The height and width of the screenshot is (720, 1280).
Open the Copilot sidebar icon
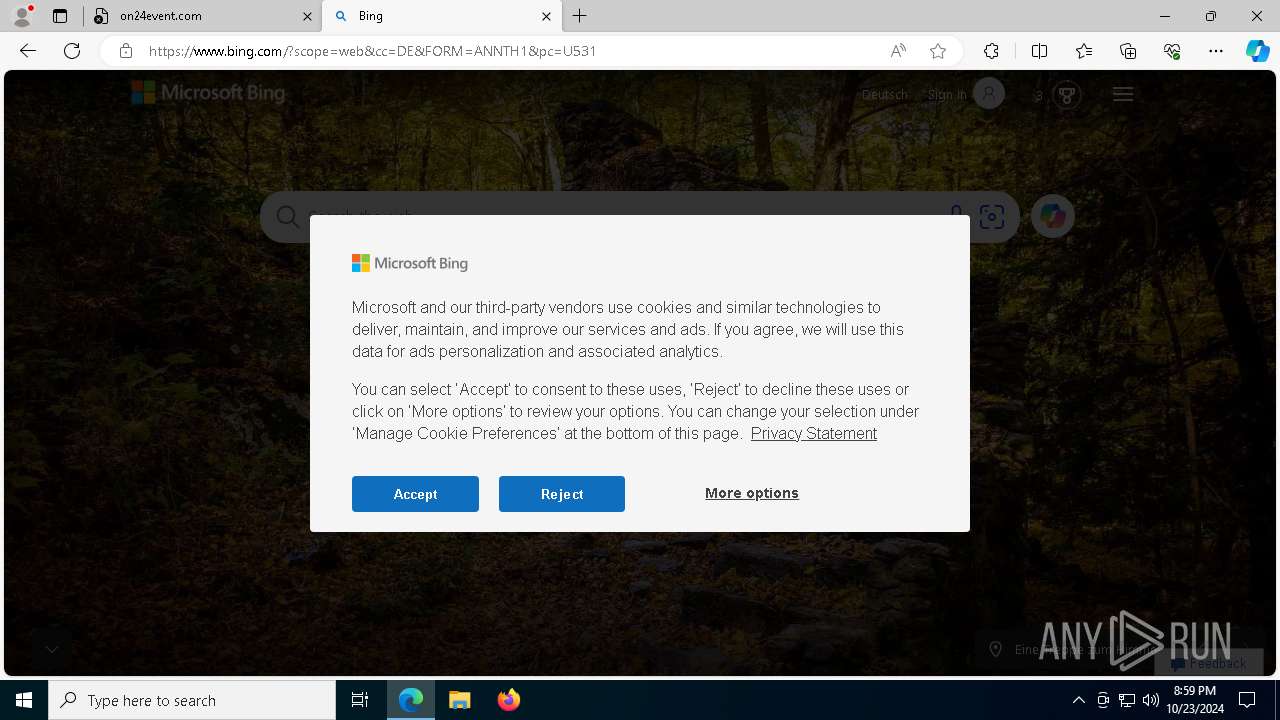(1257, 51)
